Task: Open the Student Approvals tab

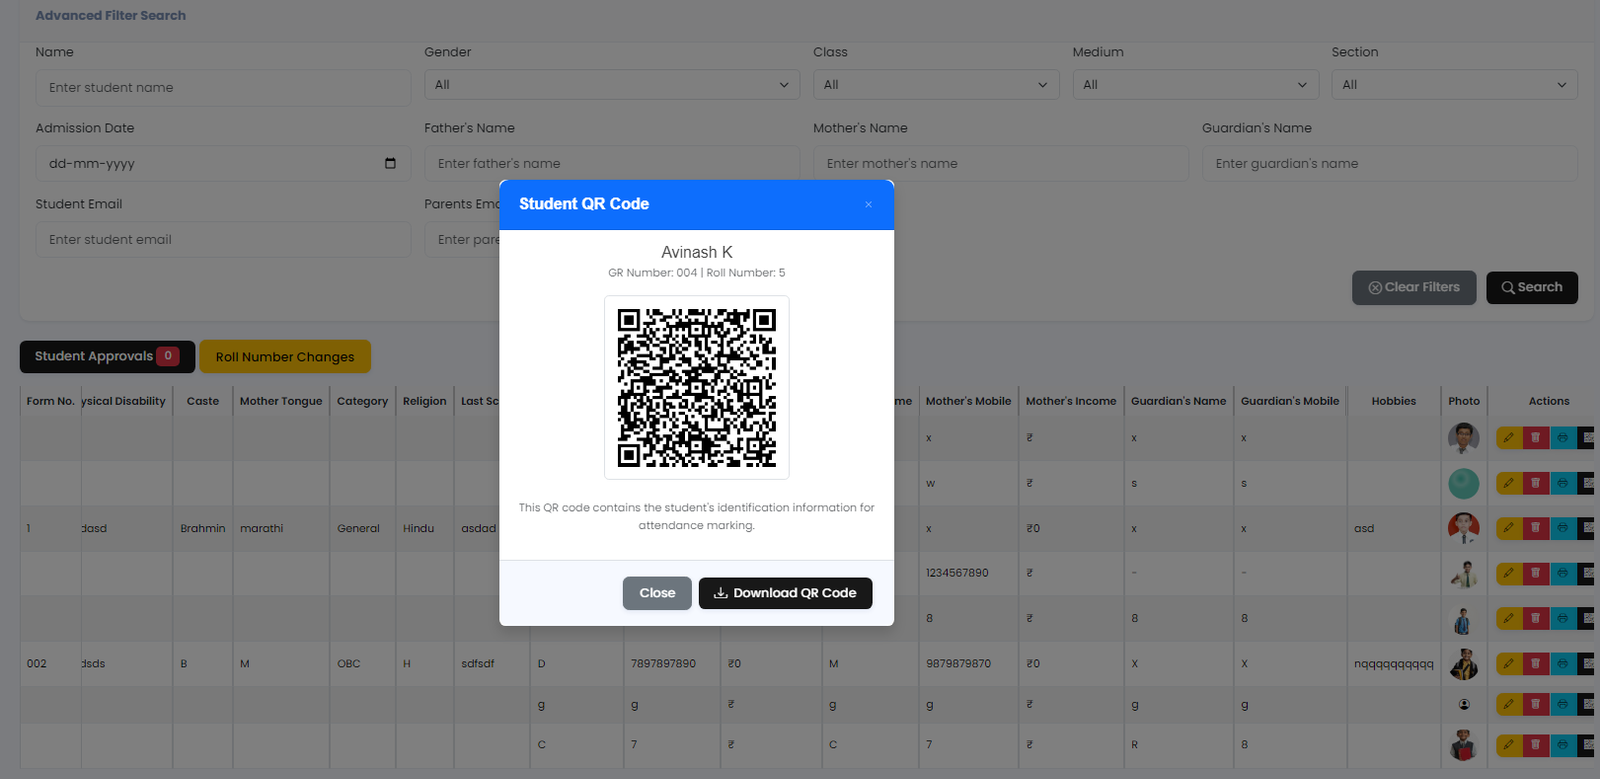Action: pyautogui.click(x=107, y=357)
